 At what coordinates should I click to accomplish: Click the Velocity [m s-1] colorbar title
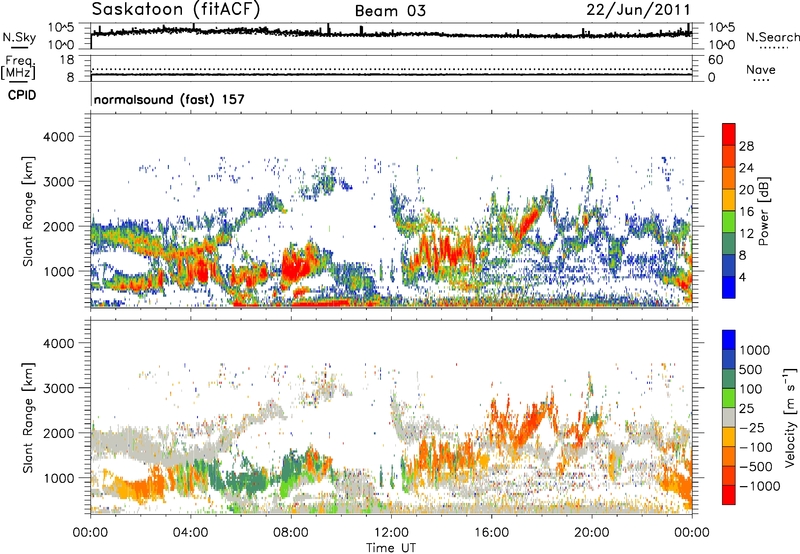[x=790, y=417]
